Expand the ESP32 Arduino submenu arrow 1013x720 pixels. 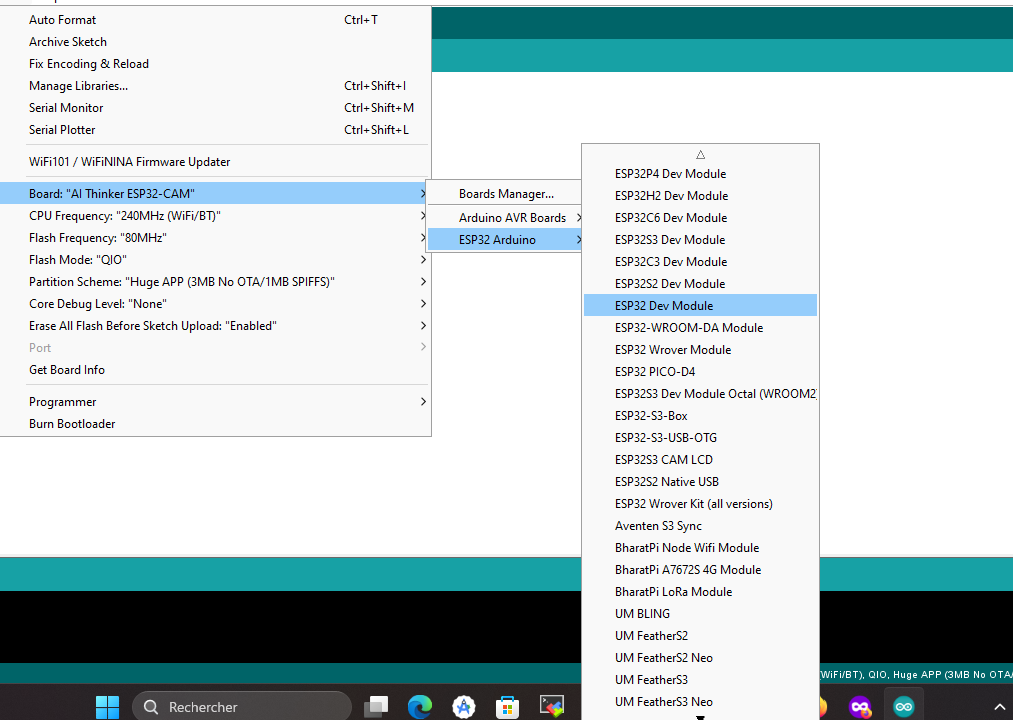coord(579,239)
